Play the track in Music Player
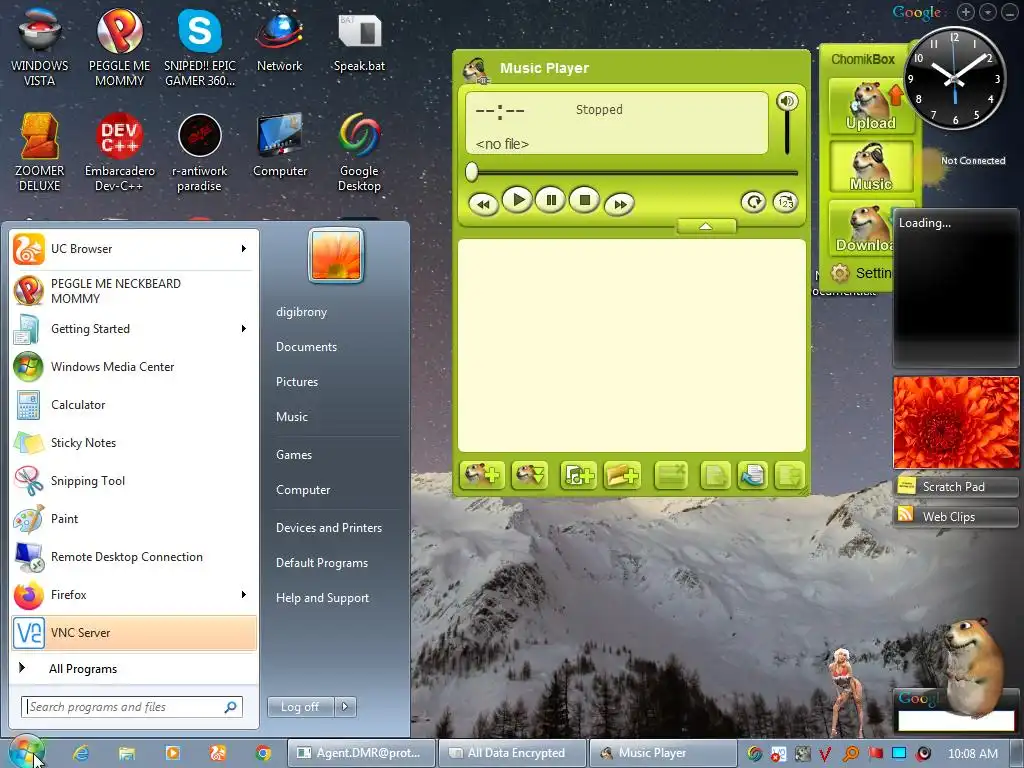Viewport: 1024px width, 768px height. tap(517, 200)
